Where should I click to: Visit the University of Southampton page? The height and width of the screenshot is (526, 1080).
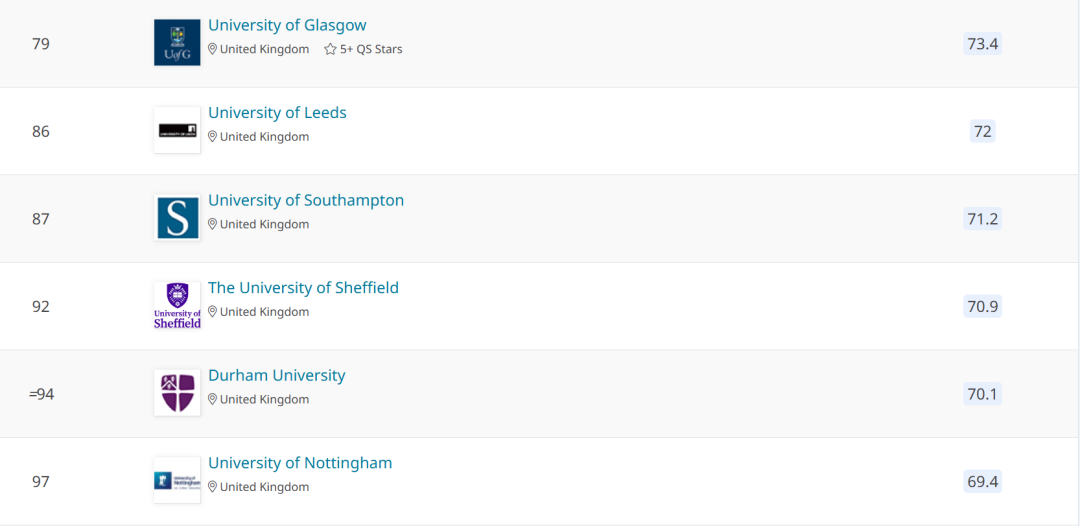pyautogui.click(x=306, y=200)
